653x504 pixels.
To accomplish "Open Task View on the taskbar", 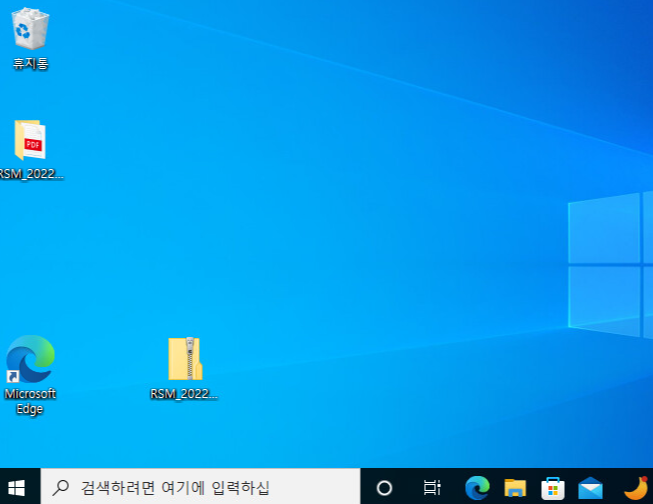I will [431, 488].
